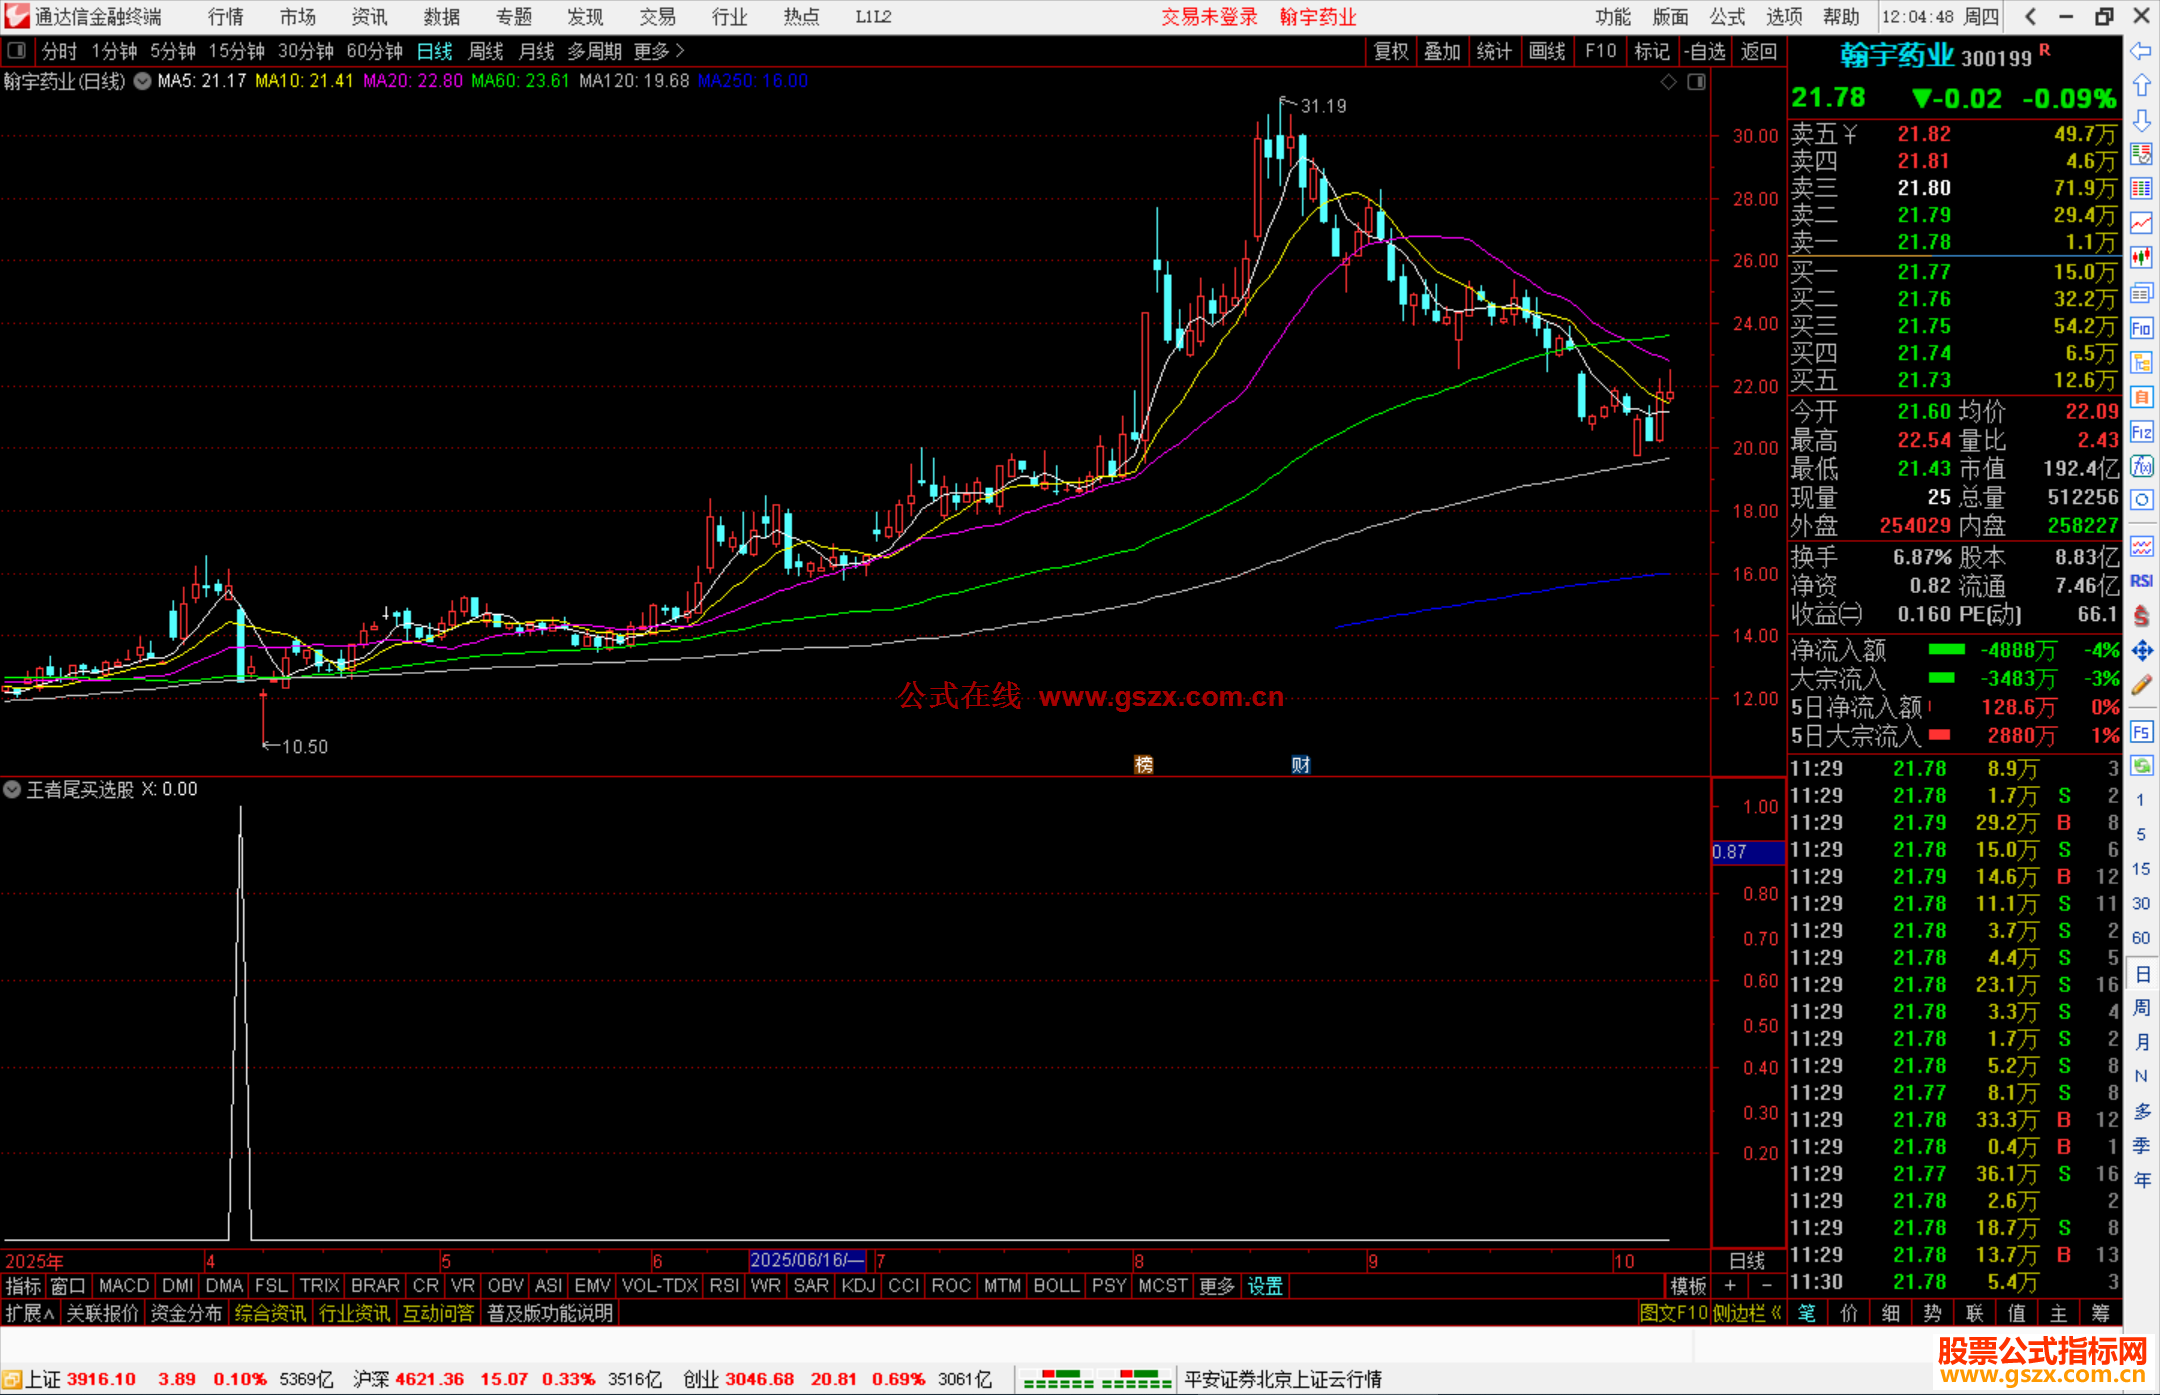2160x1395 pixels.
Task: Expand the 扩展 bottom panel
Action: 30,1313
